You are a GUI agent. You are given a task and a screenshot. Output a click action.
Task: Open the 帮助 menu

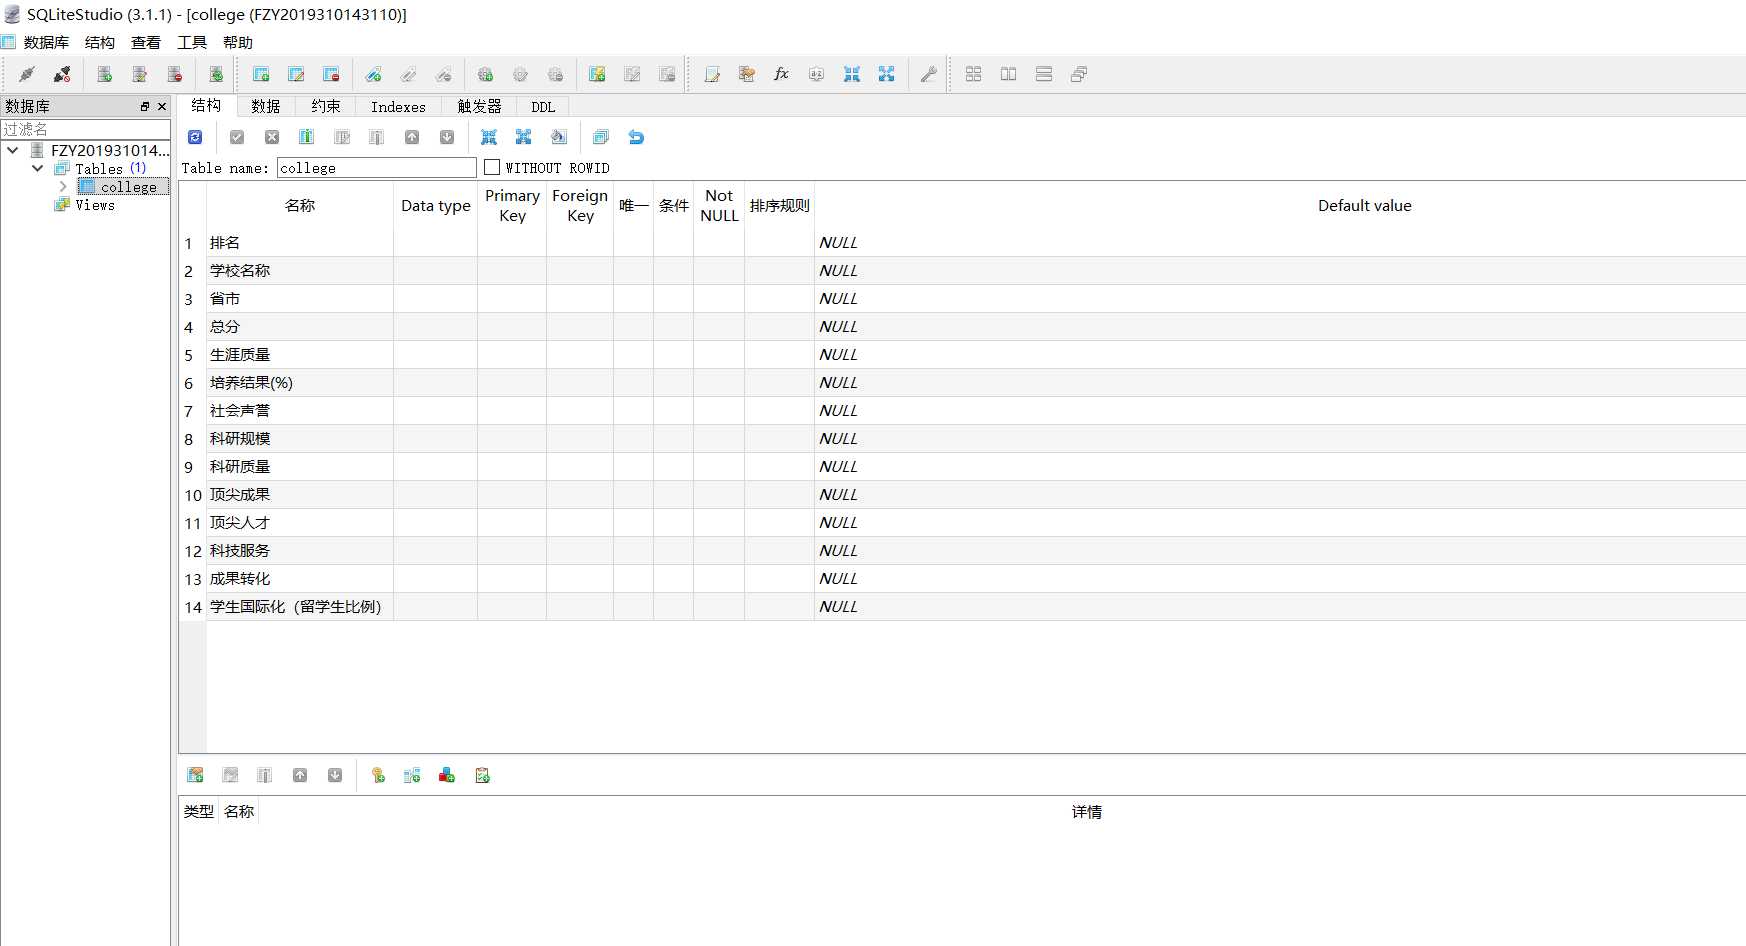click(x=238, y=42)
